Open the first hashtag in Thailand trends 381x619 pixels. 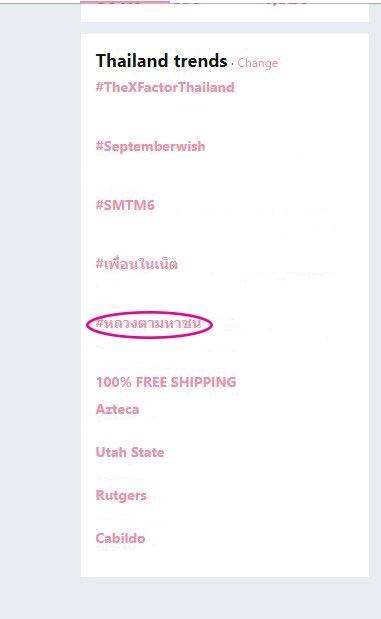click(165, 87)
